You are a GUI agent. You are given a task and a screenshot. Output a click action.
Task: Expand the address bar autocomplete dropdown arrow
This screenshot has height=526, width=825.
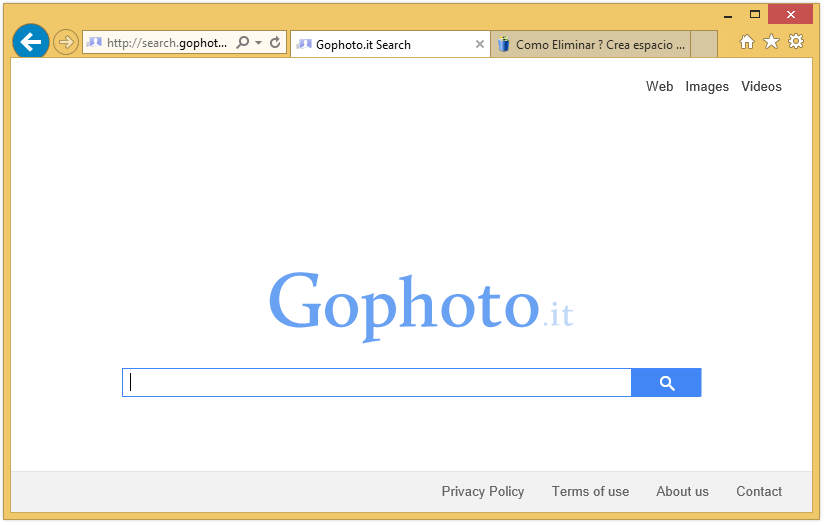258,43
